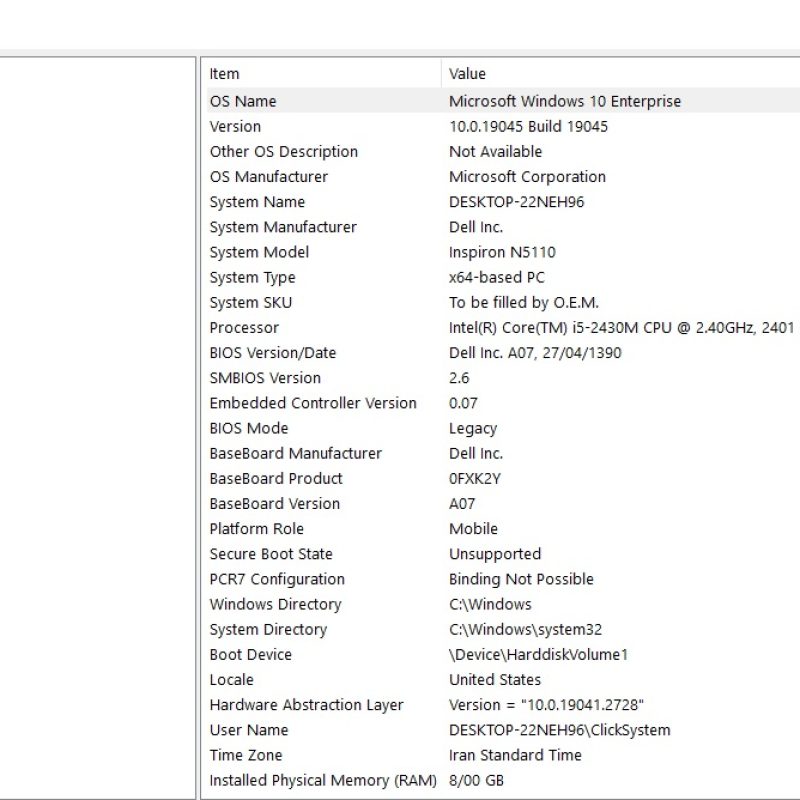The height and width of the screenshot is (800, 800).
Task: Select the OS Manufacturer row
Action: 268,177
